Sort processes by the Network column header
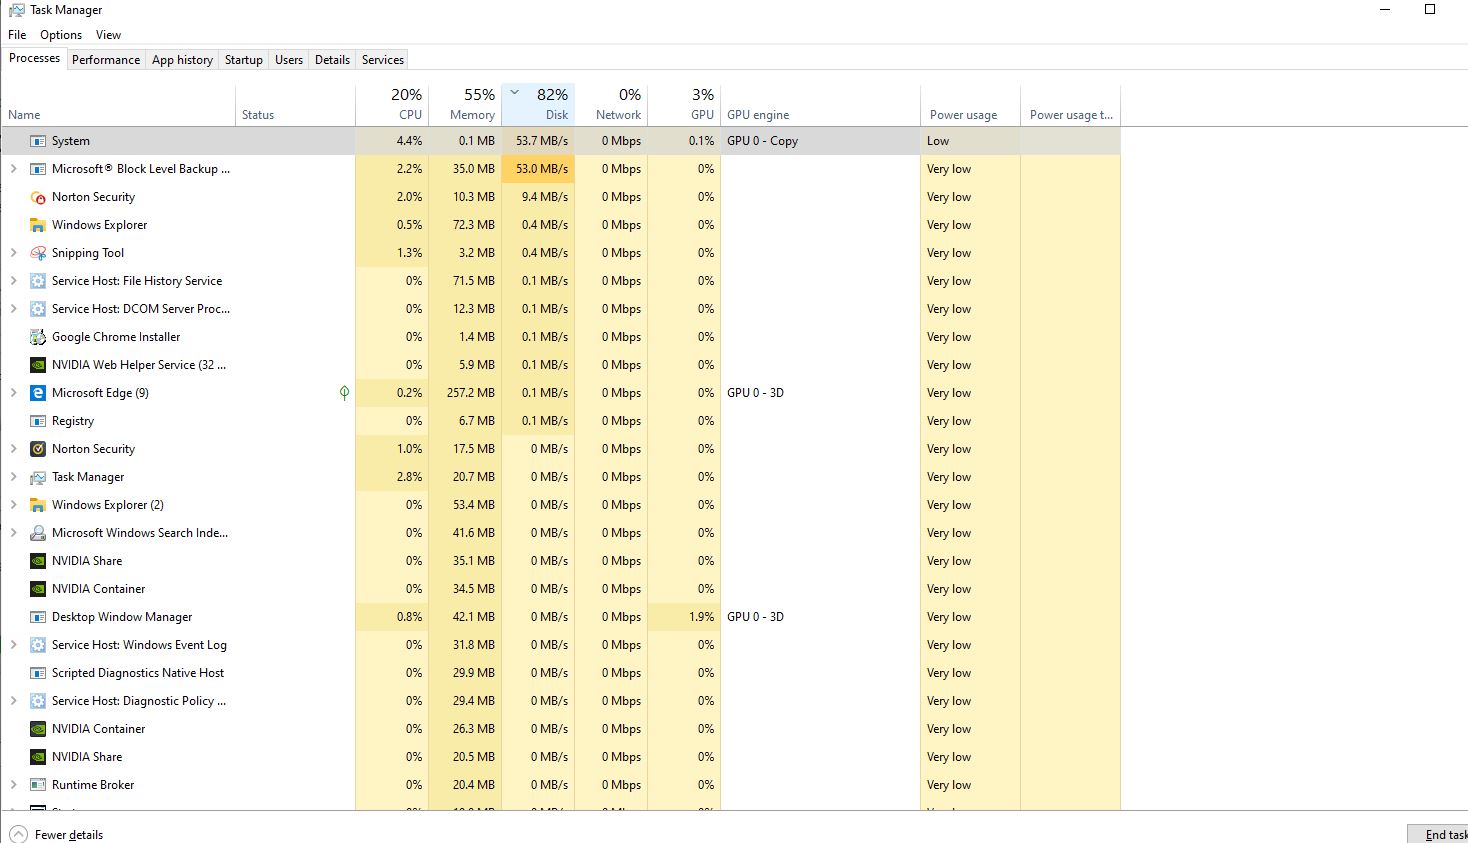This screenshot has height=843, width=1468. click(x=611, y=105)
